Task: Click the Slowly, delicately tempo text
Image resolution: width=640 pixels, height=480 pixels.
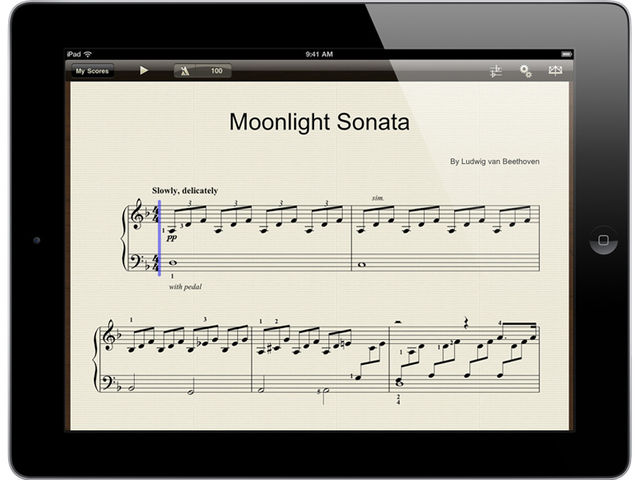Action: coord(185,191)
